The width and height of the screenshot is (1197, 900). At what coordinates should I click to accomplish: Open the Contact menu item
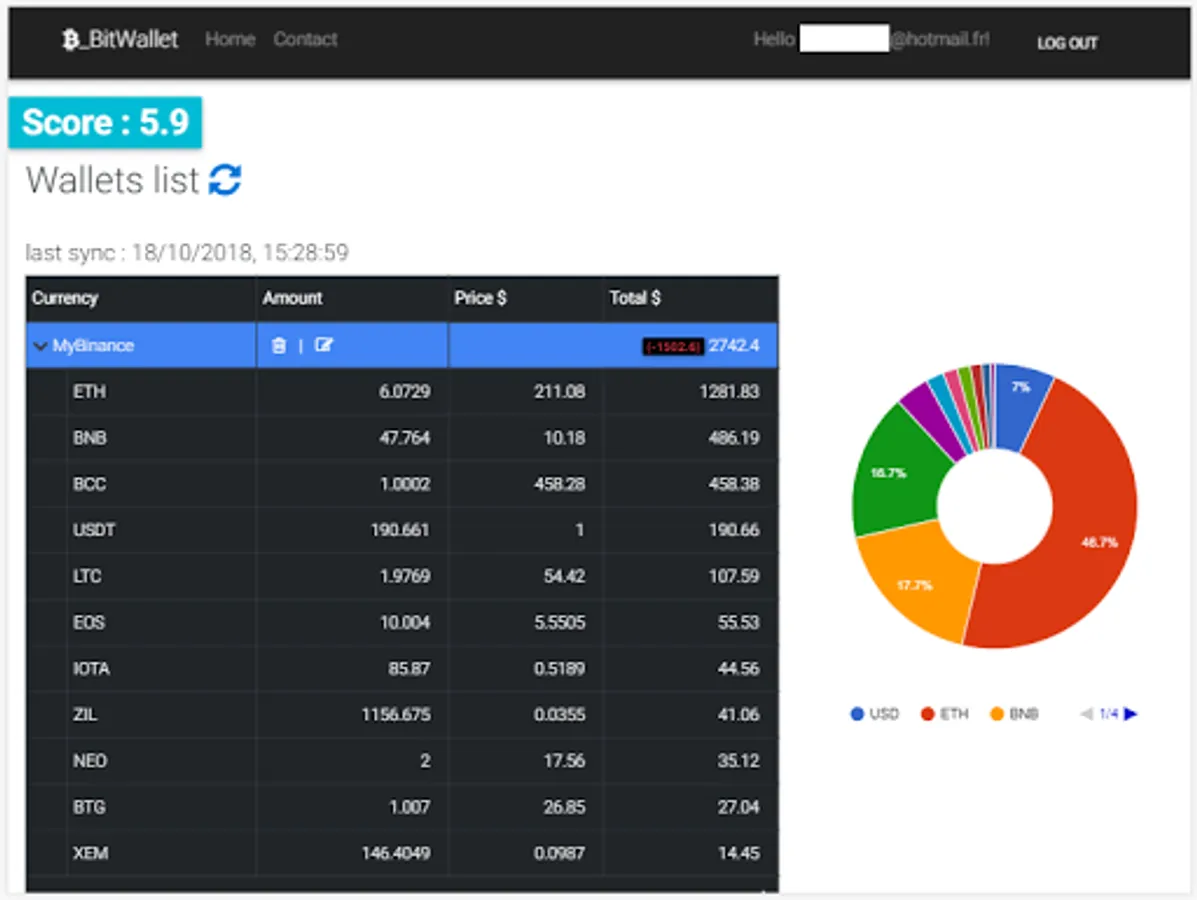[x=305, y=39]
